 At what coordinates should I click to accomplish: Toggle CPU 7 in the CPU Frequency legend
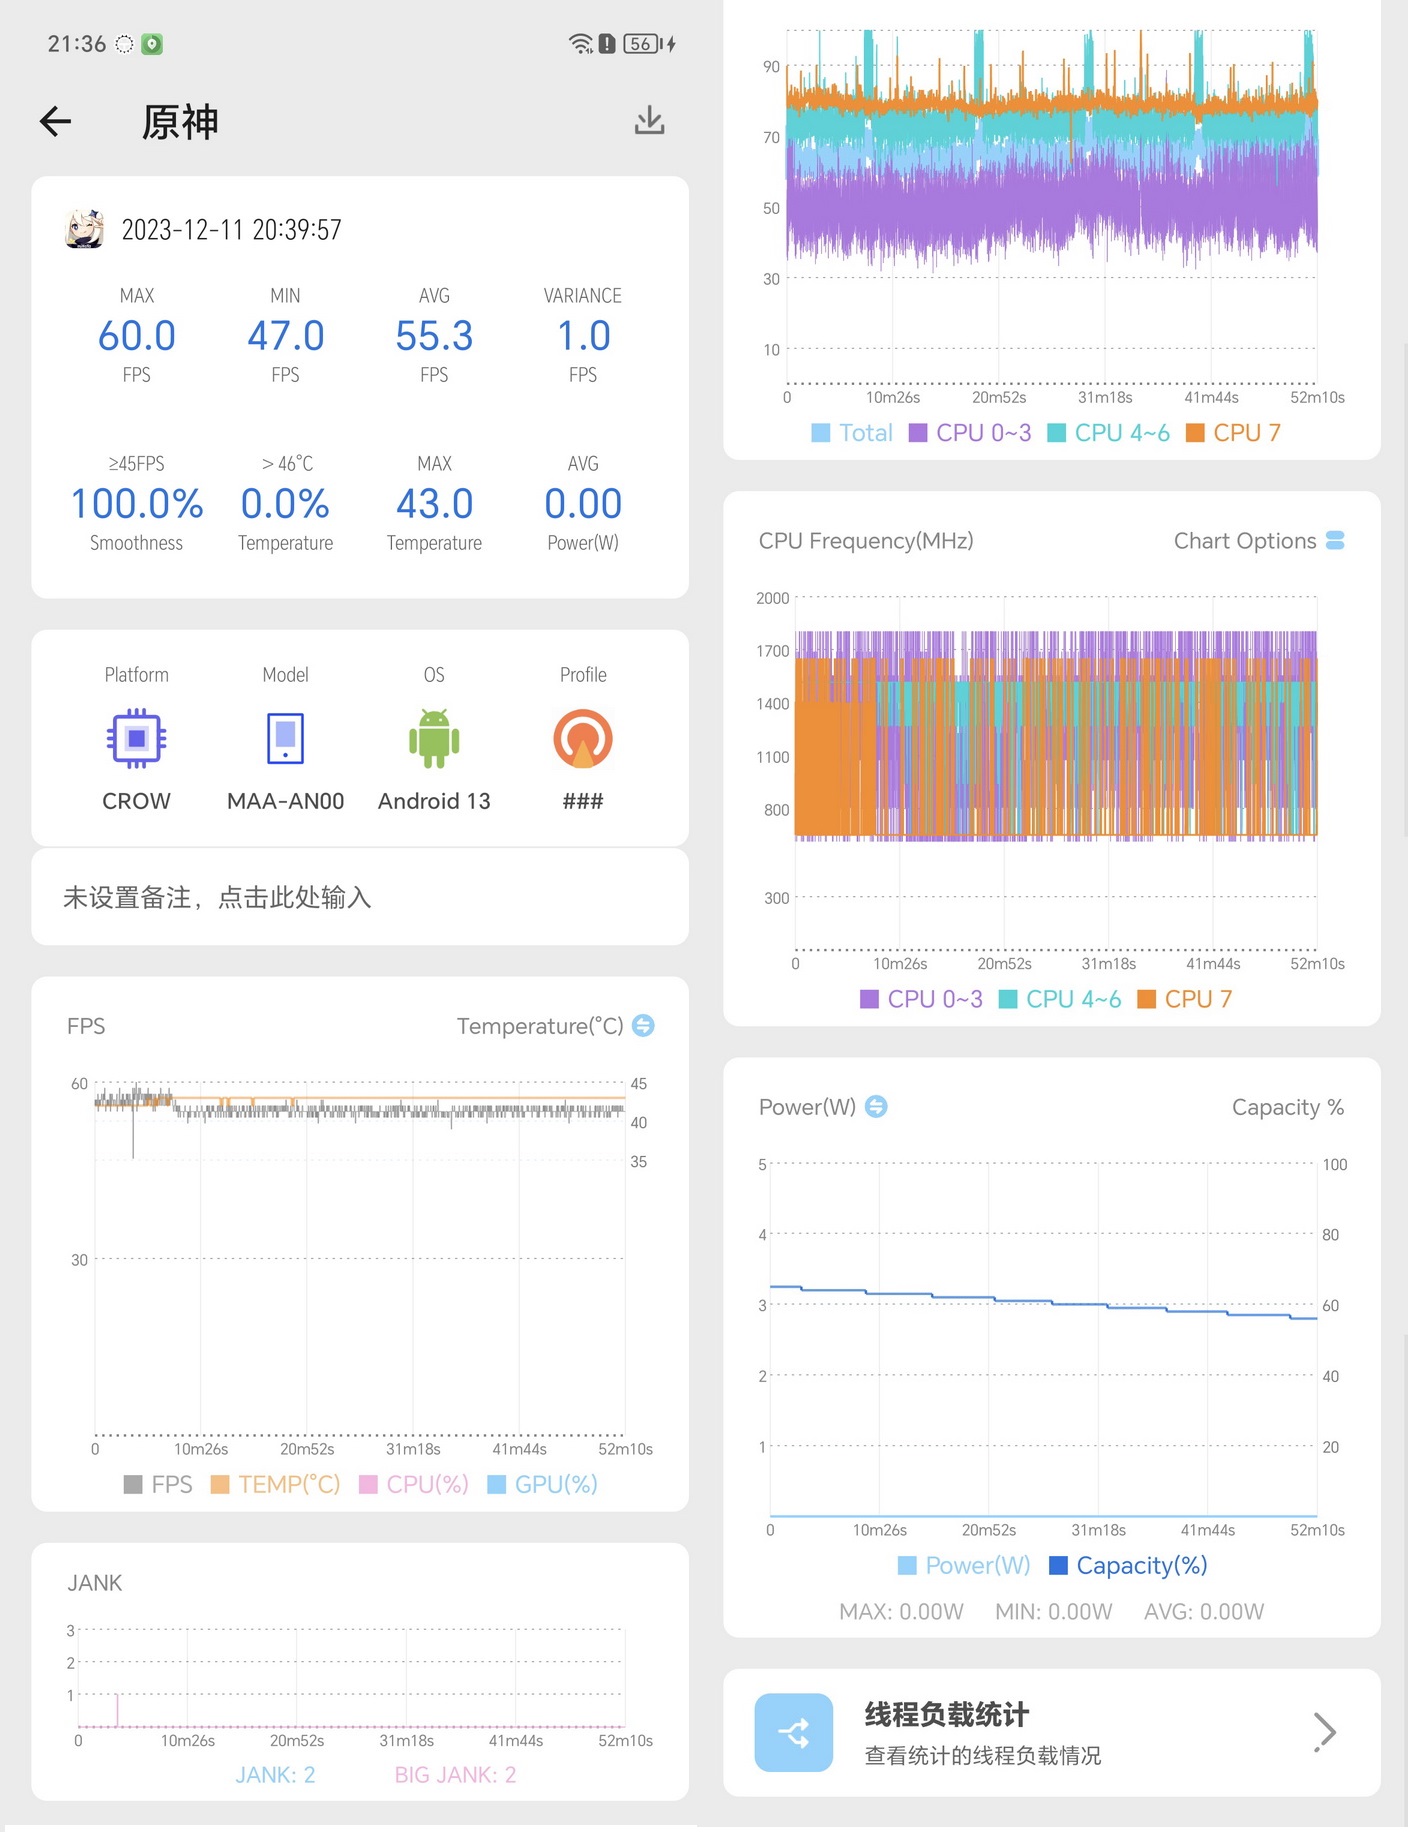click(x=1185, y=999)
